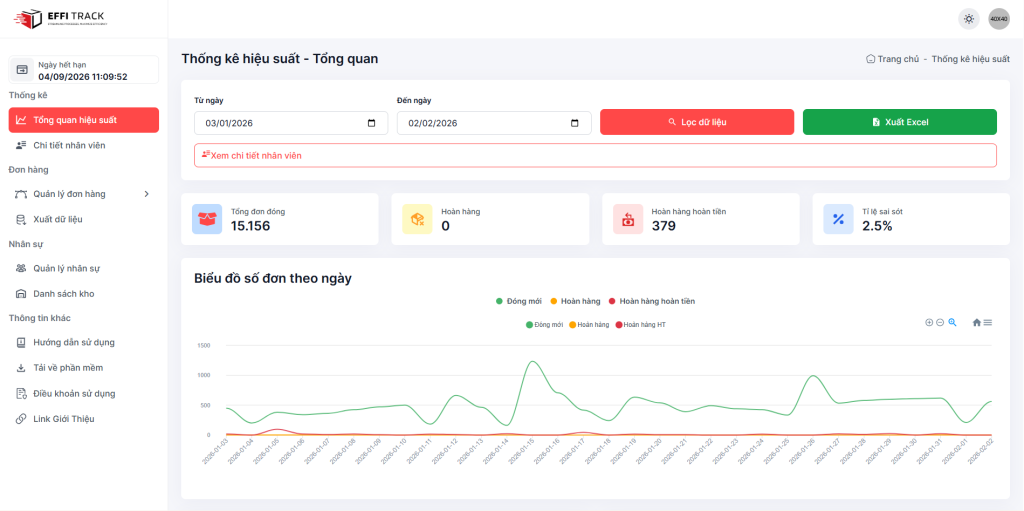Open the chart hamburger export menu
Image resolution: width=1024 pixels, height=511 pixels.
[x=988, y=322]
